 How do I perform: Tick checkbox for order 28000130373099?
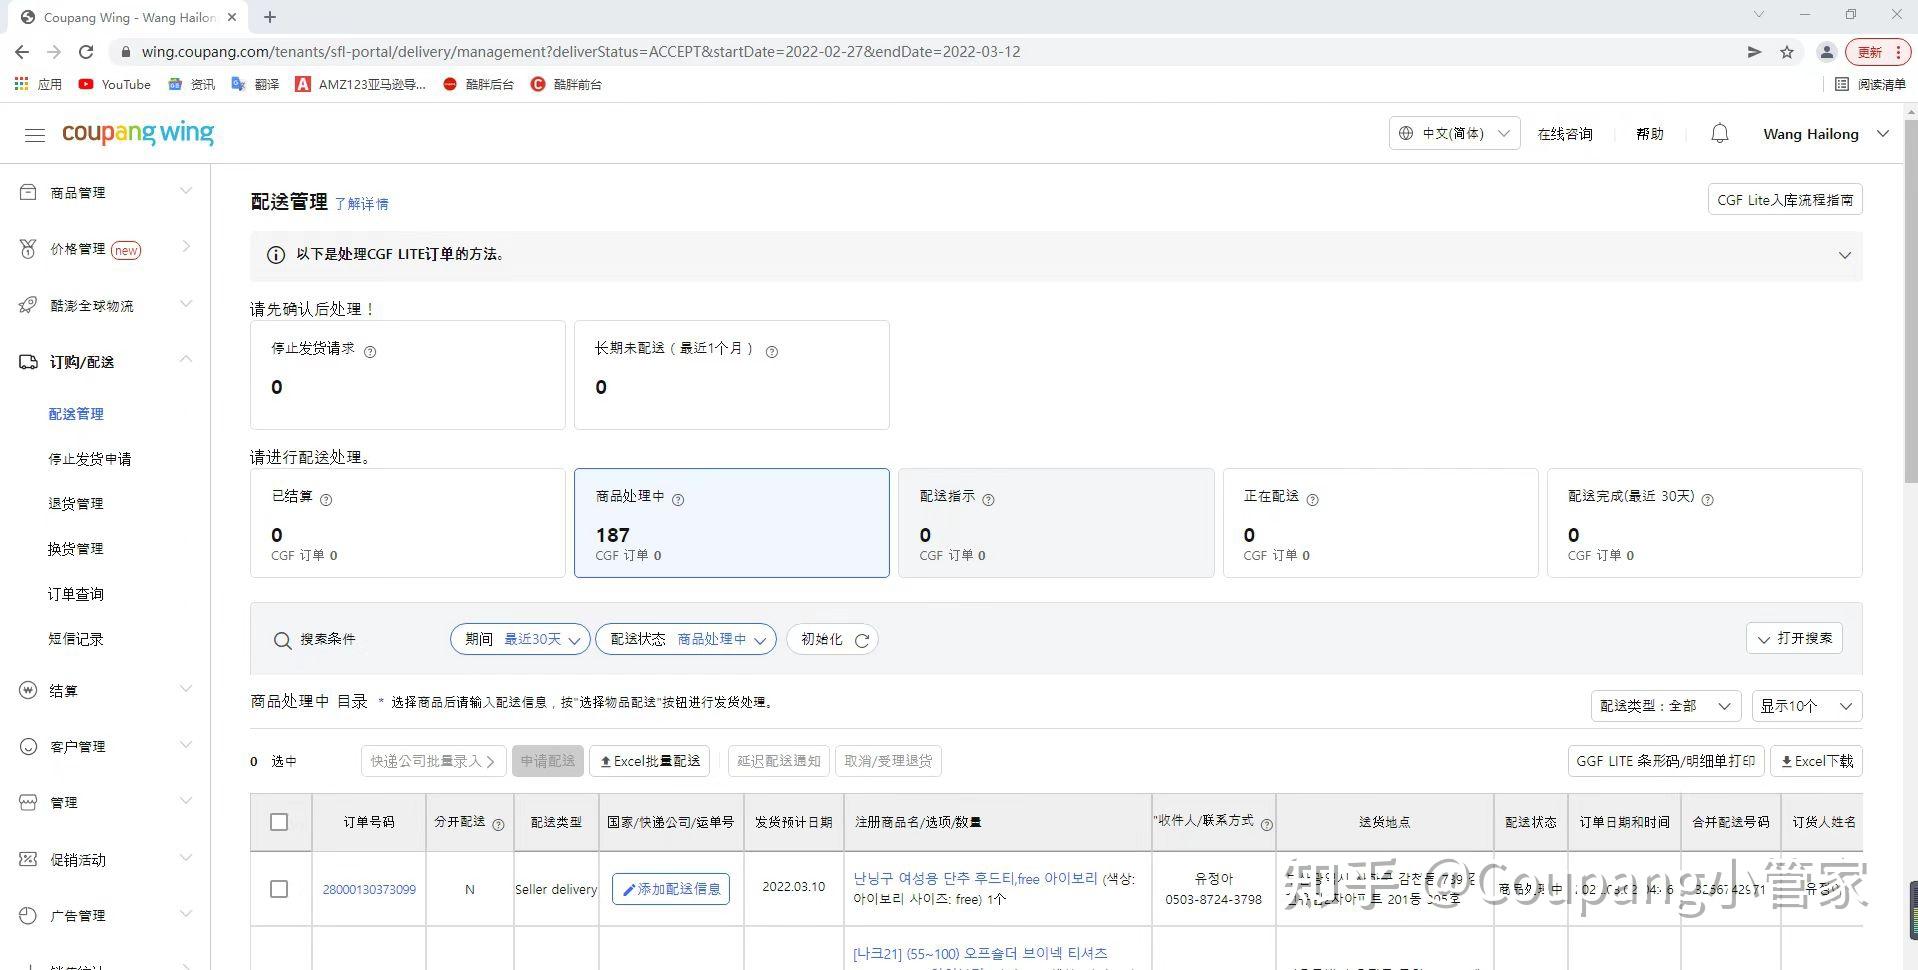279,889
